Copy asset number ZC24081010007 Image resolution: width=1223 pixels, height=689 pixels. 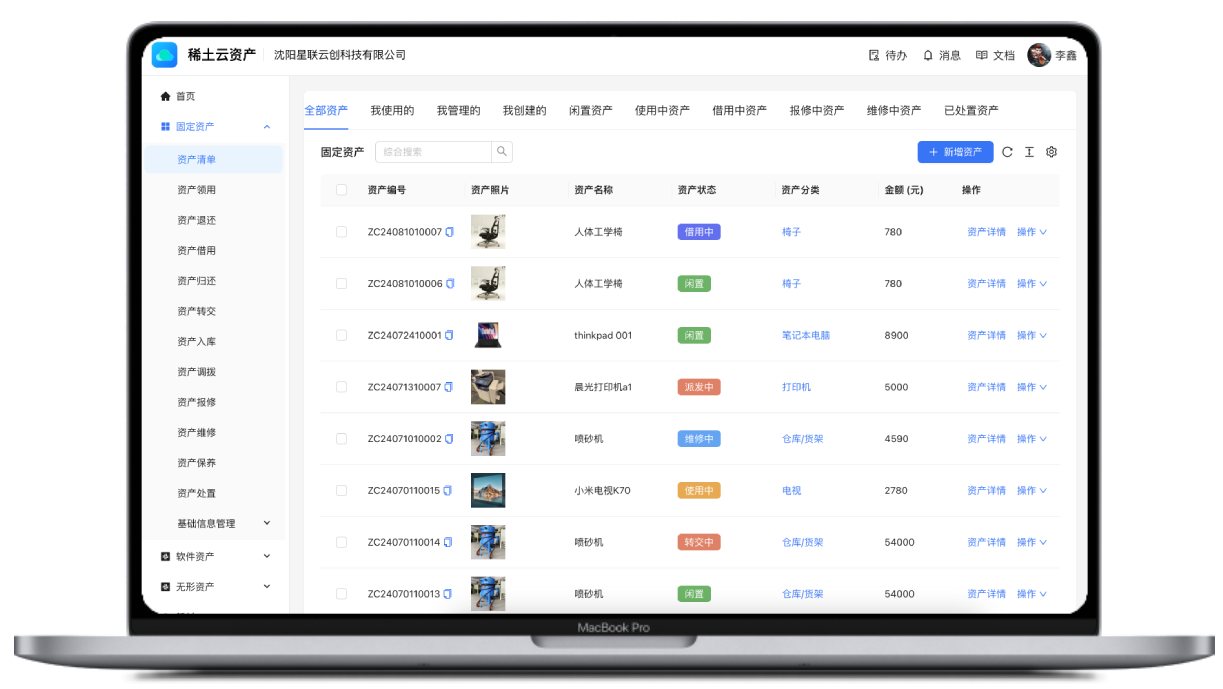[450, 232]
